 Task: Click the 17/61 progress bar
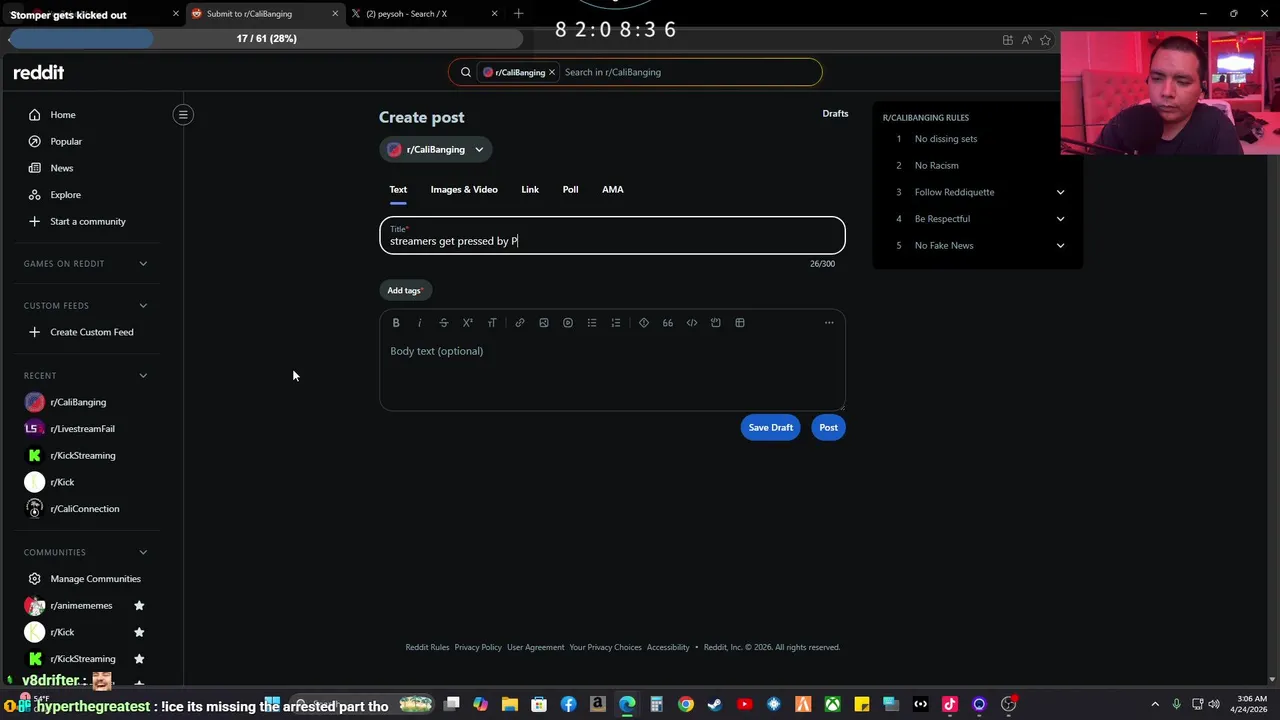[x=266, y=39]
